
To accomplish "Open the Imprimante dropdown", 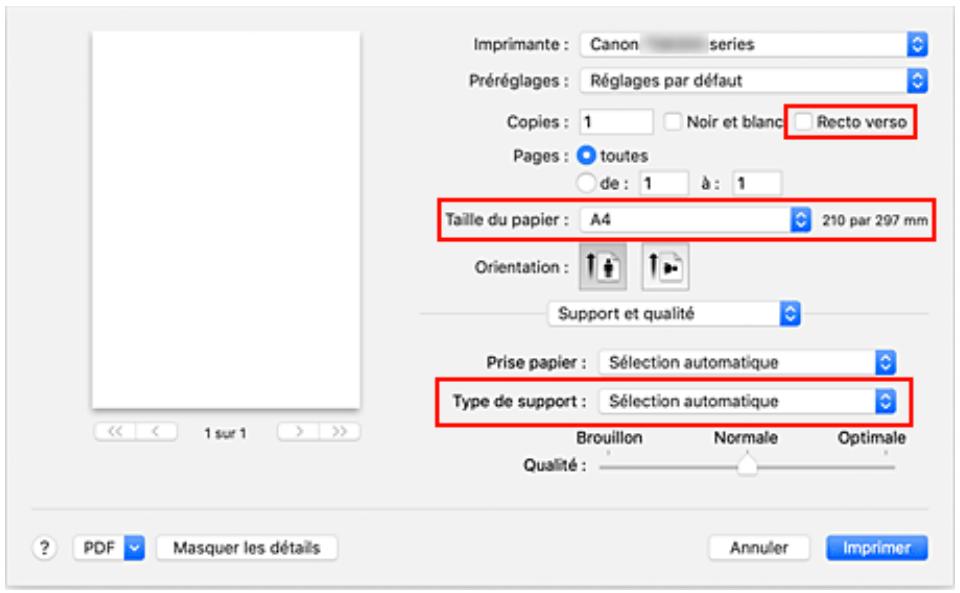I will [753, 44].
